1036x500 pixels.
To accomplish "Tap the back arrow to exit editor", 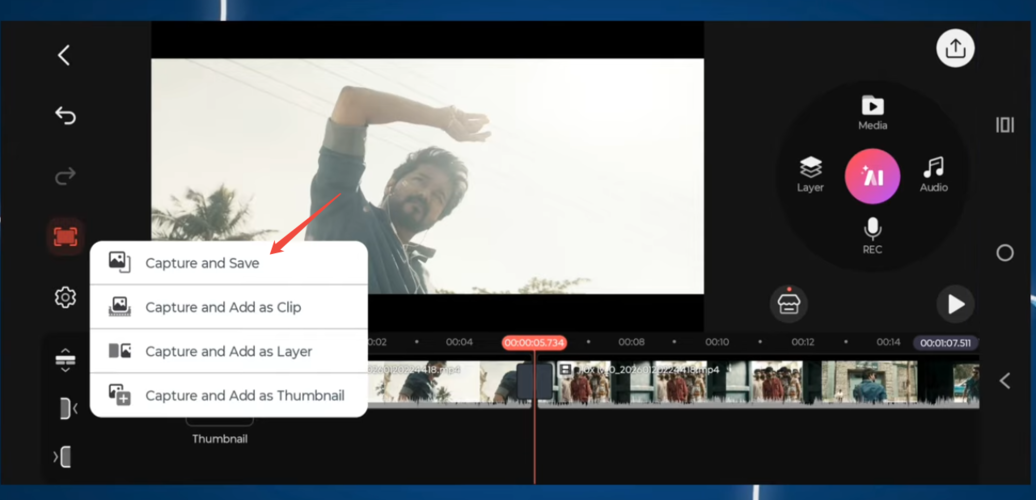I will click(64, 56).
